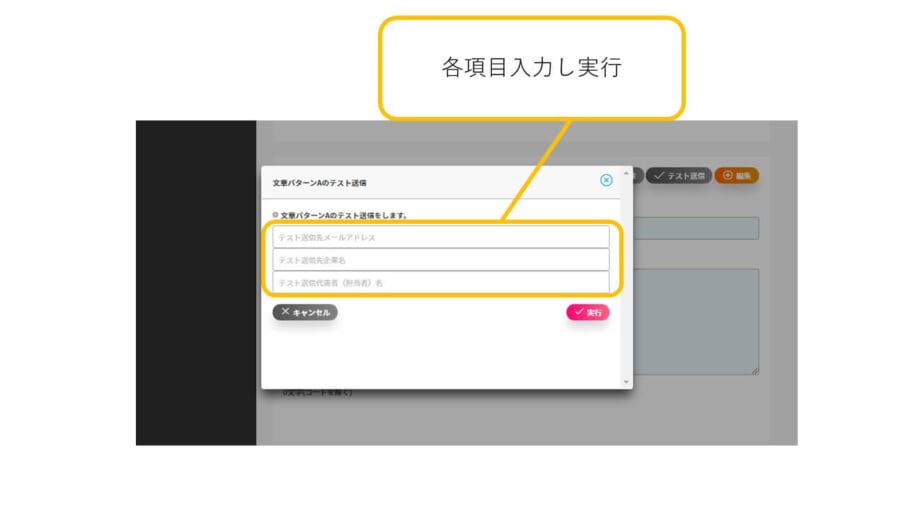906x510 pixels.
Task: Click the 各項目入力し実行 callout bubble
Action: [x=531, y=68]
